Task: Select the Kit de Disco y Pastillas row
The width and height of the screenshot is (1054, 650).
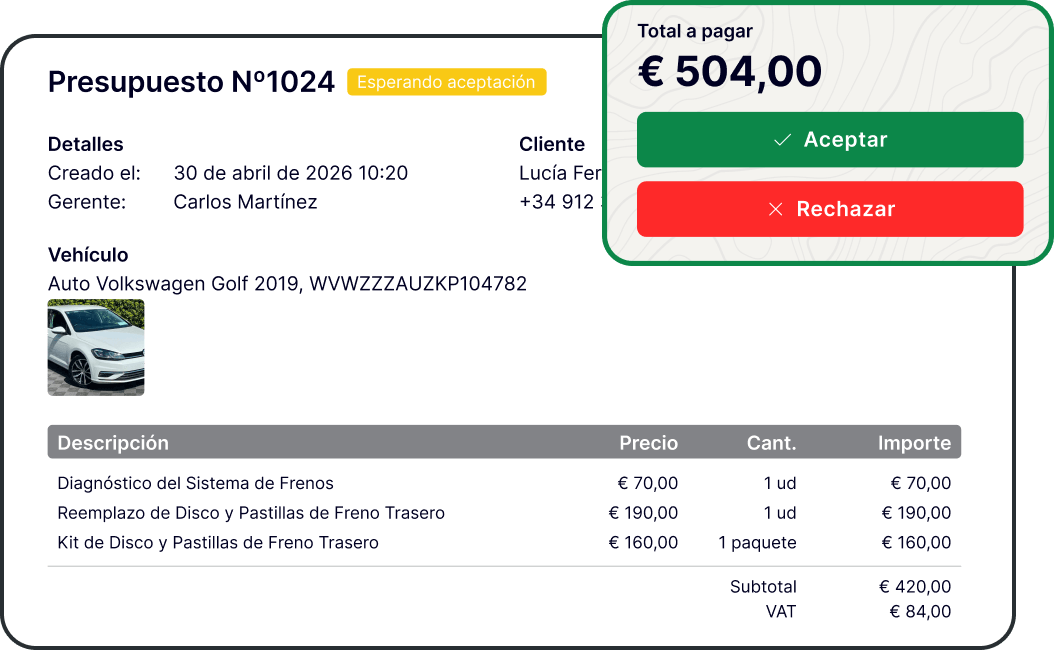Action: (x=504, y=542)
